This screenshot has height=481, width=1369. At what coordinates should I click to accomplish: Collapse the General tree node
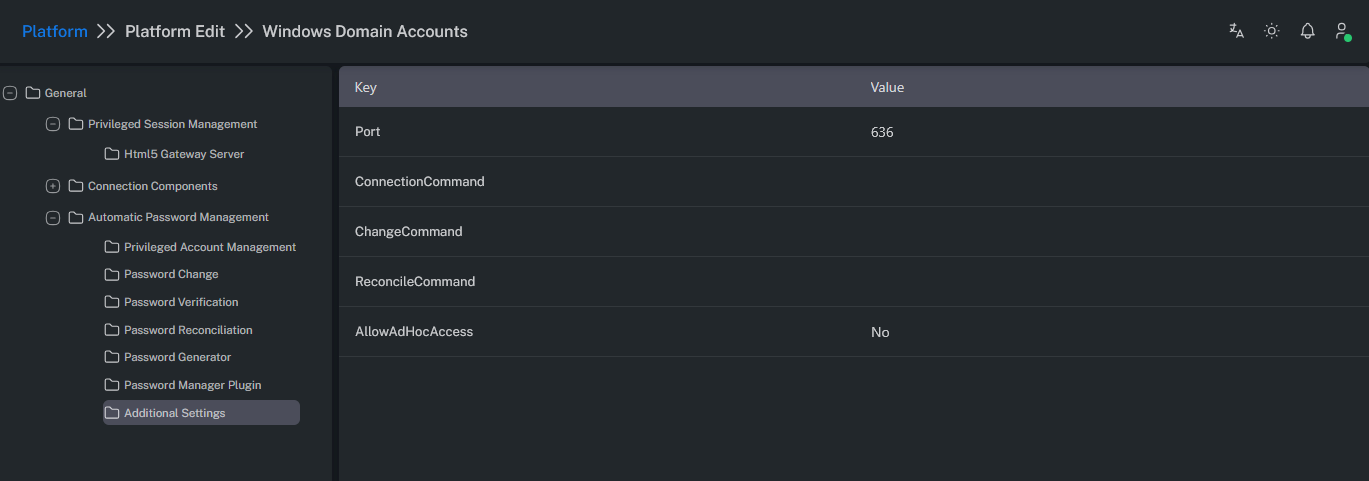10,93
